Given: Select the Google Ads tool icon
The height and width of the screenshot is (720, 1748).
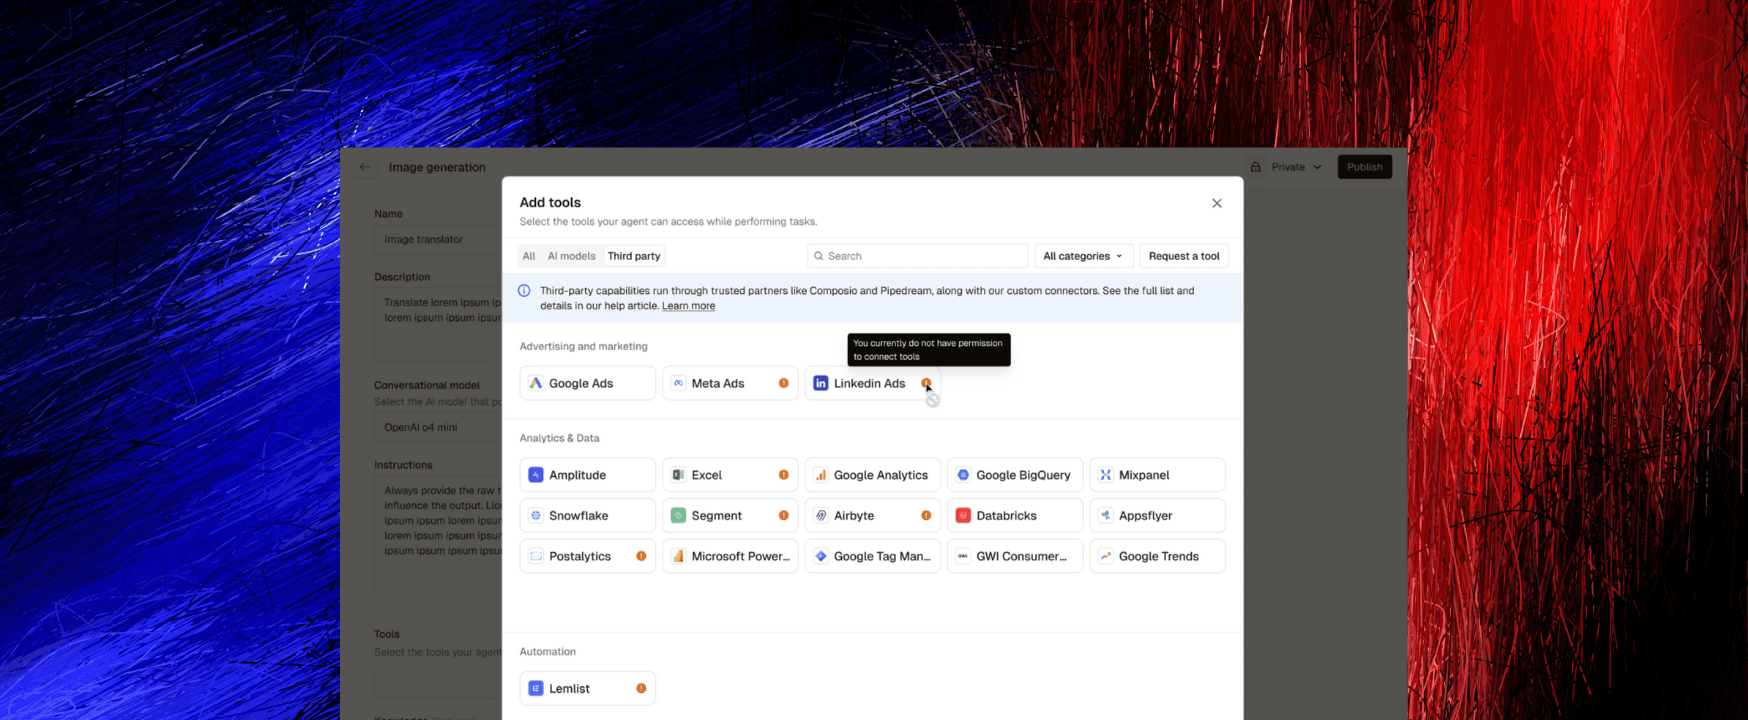Looking at the screenshot, I should [536, 383].
